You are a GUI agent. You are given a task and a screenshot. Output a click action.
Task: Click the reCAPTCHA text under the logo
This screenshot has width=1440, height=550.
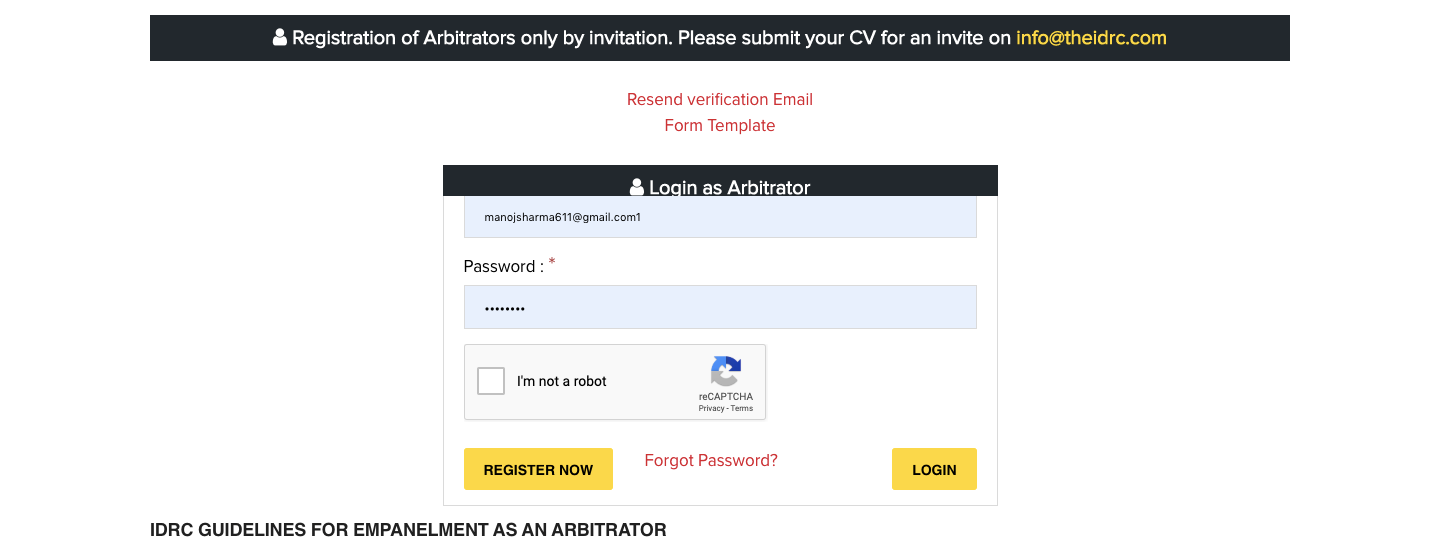click(x=726, y=397)
